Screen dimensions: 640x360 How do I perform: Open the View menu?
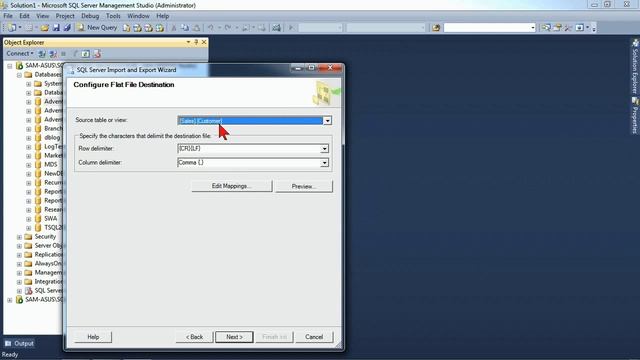(x=42, y=16)
